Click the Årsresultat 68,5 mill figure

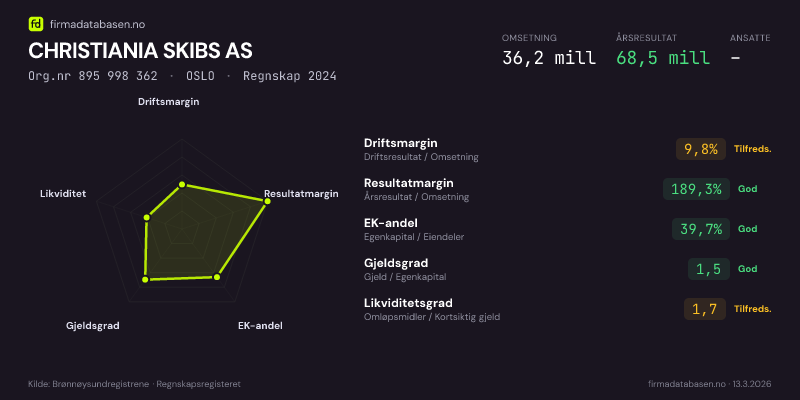pyautogui.click(x=663, y=58)
